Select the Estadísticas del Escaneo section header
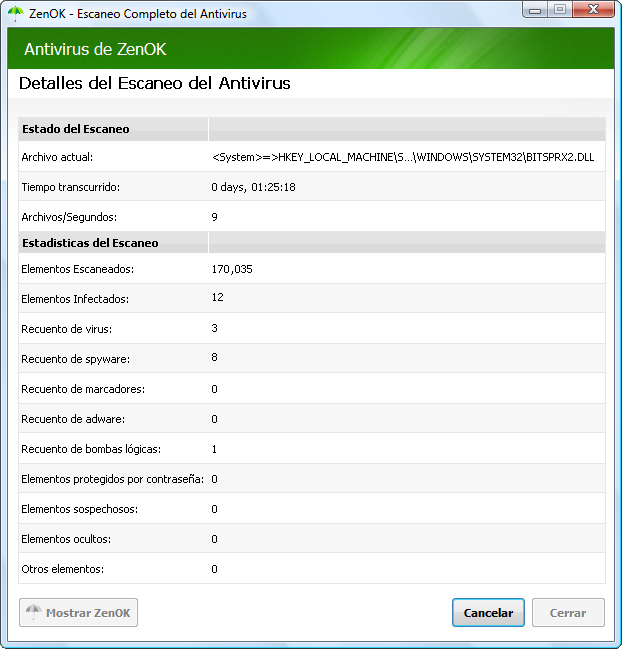This screenshot has width=622, height=649. [90, 243]
